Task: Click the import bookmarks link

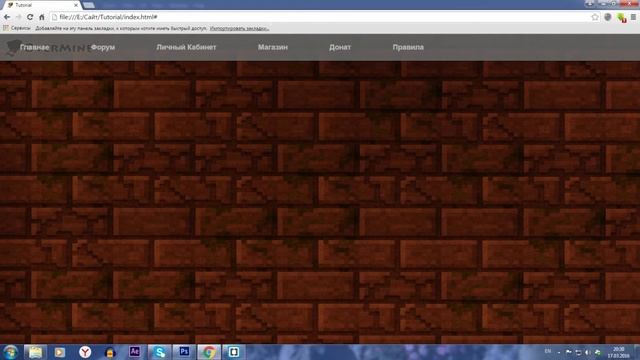Action: point(239,29)
